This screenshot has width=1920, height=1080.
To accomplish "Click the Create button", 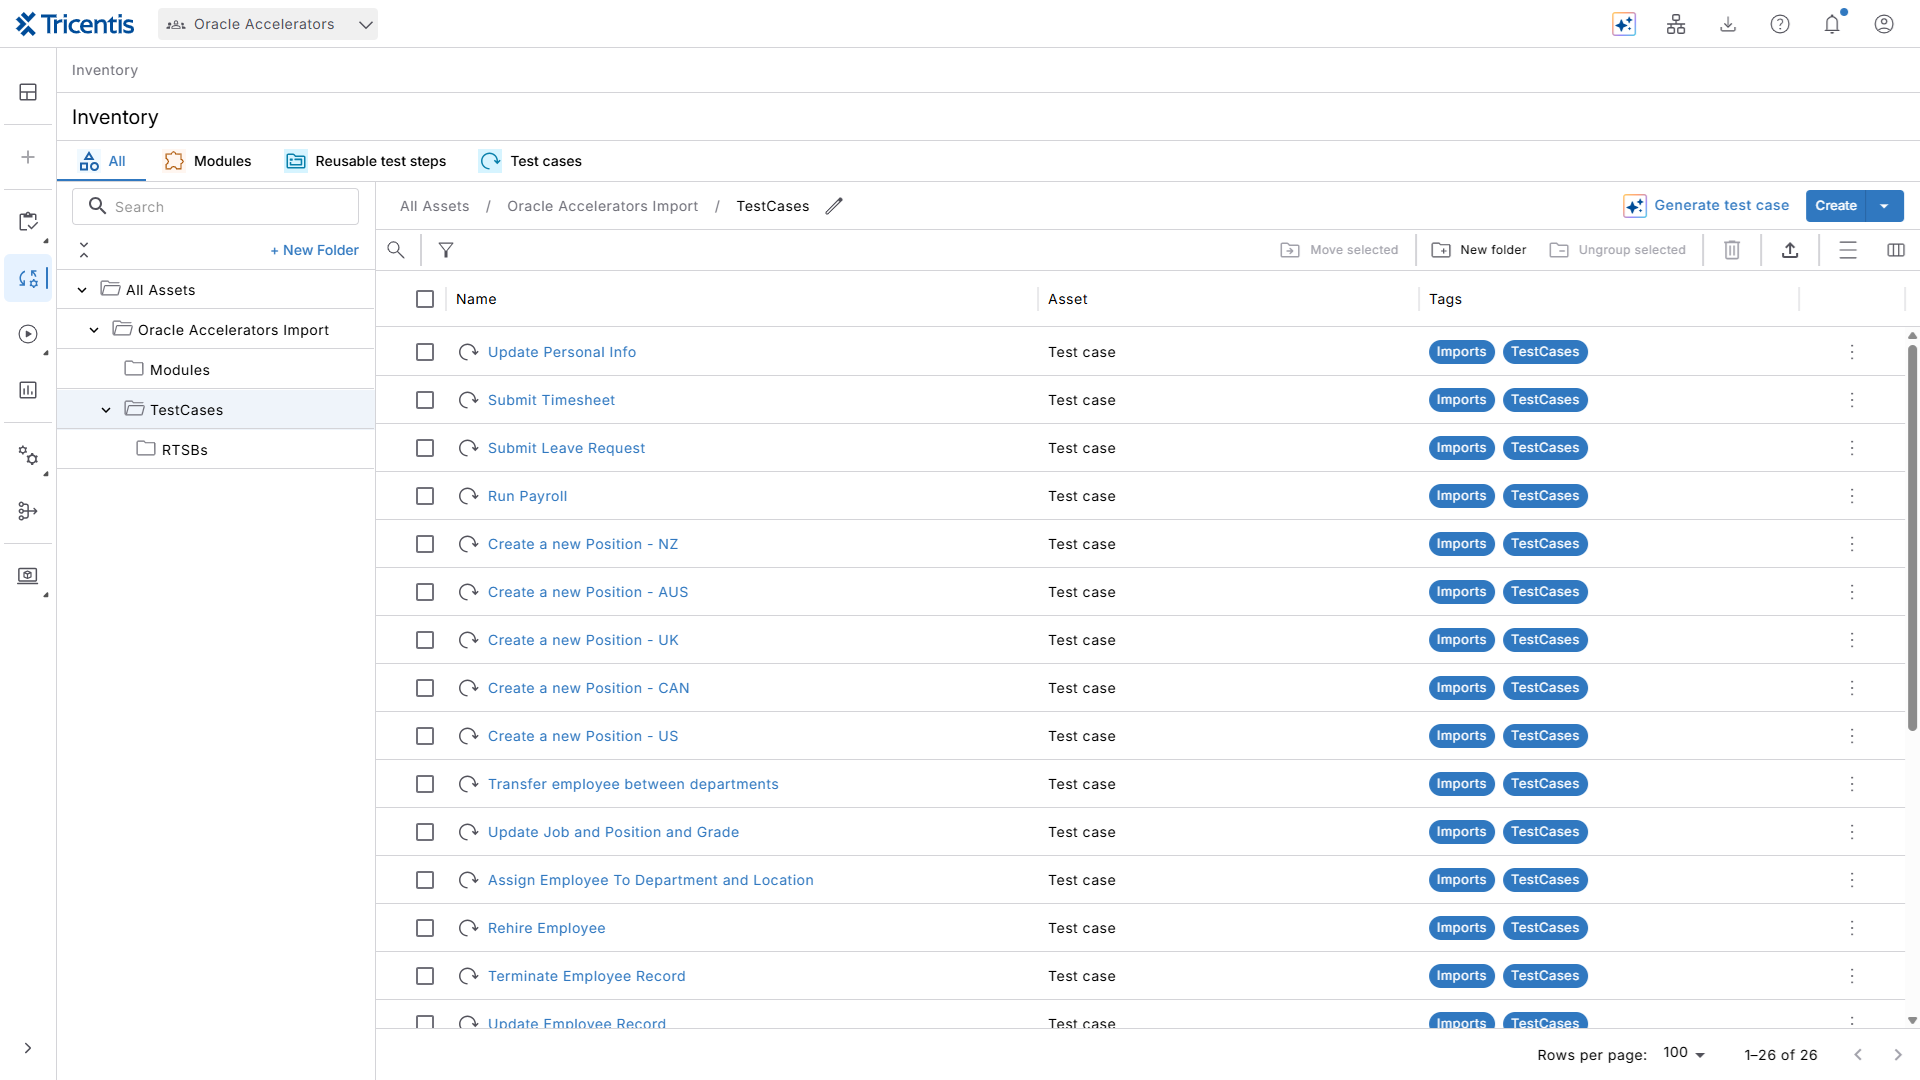I will 1836,206.
